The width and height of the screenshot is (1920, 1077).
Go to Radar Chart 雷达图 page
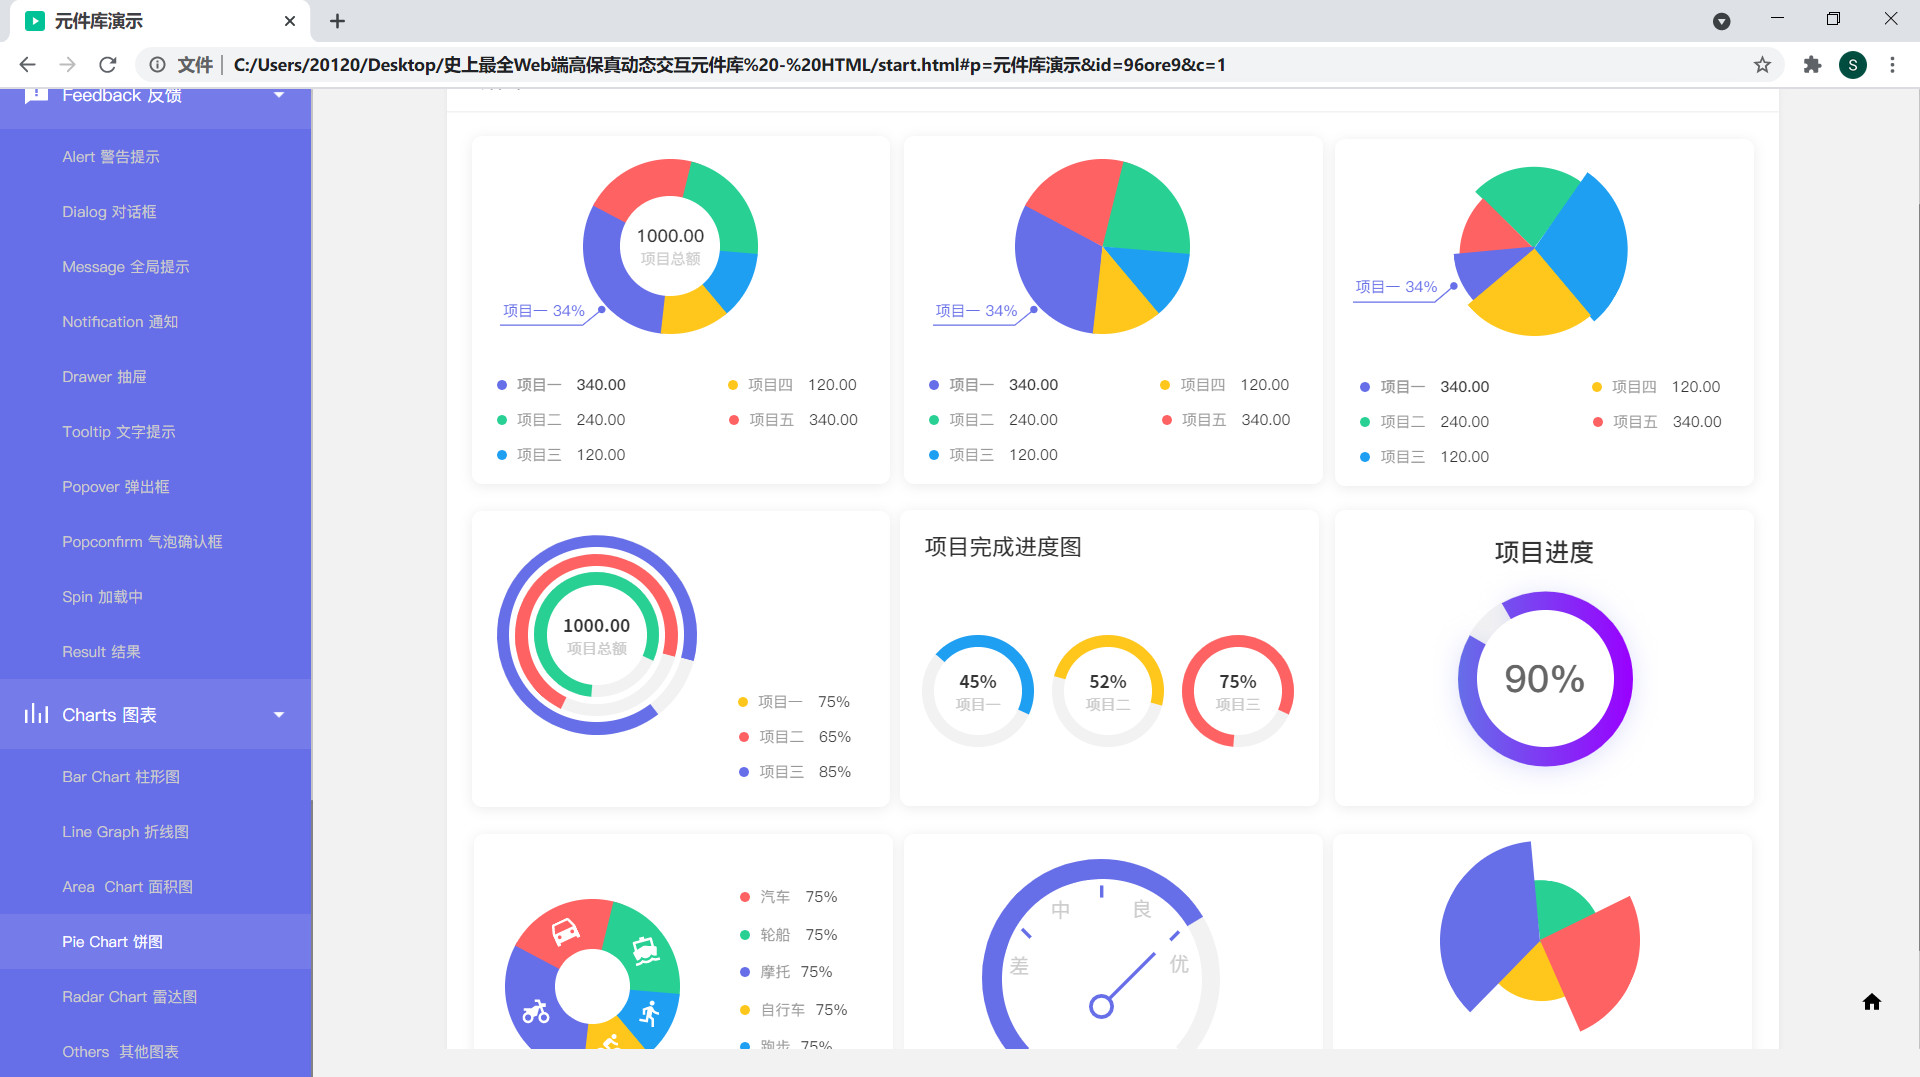pyautogui.click(x=129, y=997)
